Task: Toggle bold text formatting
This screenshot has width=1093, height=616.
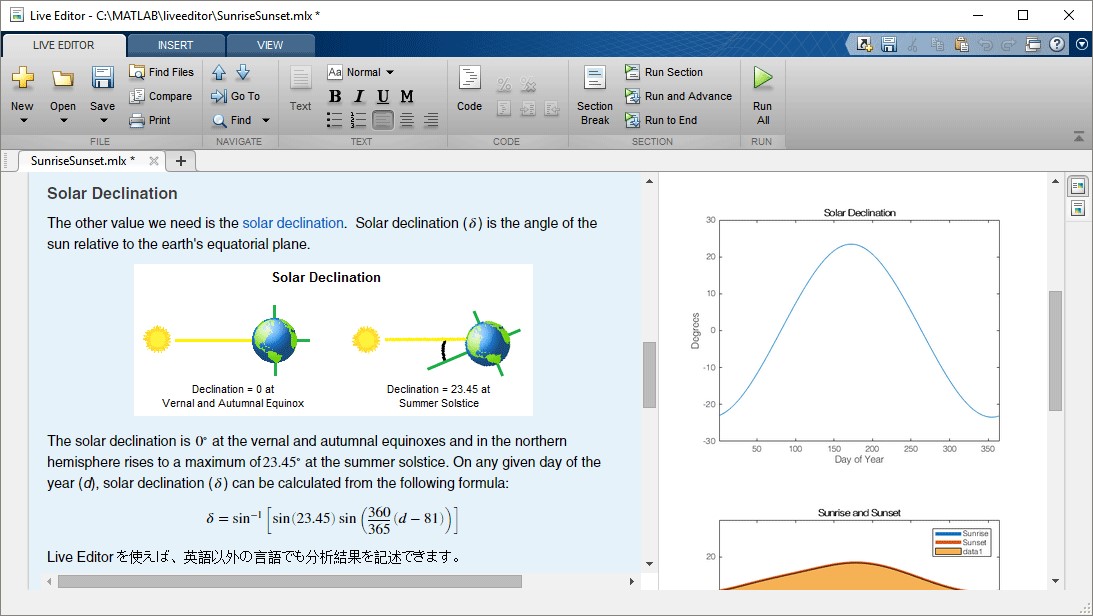Action: point(335,96)
